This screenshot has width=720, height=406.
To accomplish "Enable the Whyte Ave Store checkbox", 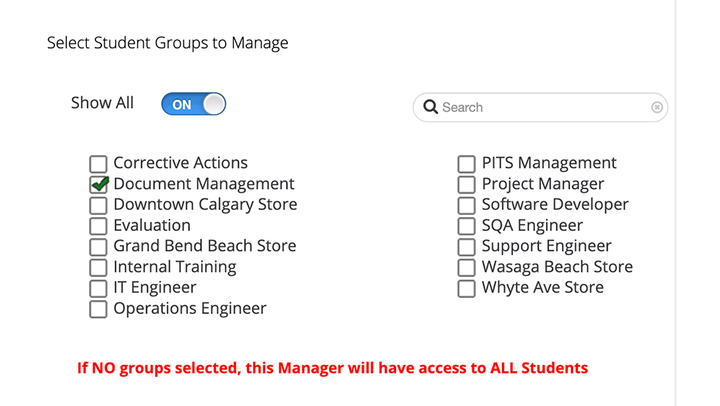I will coord(467,288).
